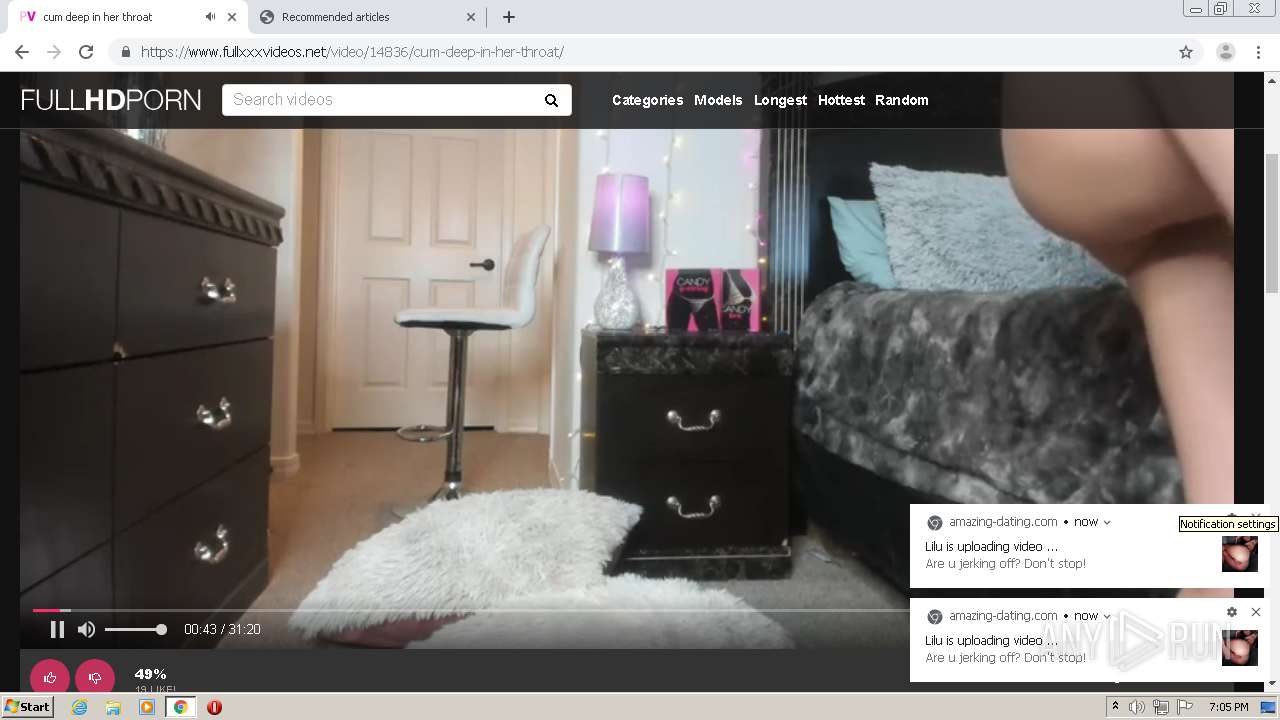Pause the video playback
The image size is (1280, 720).
point(57,629)
